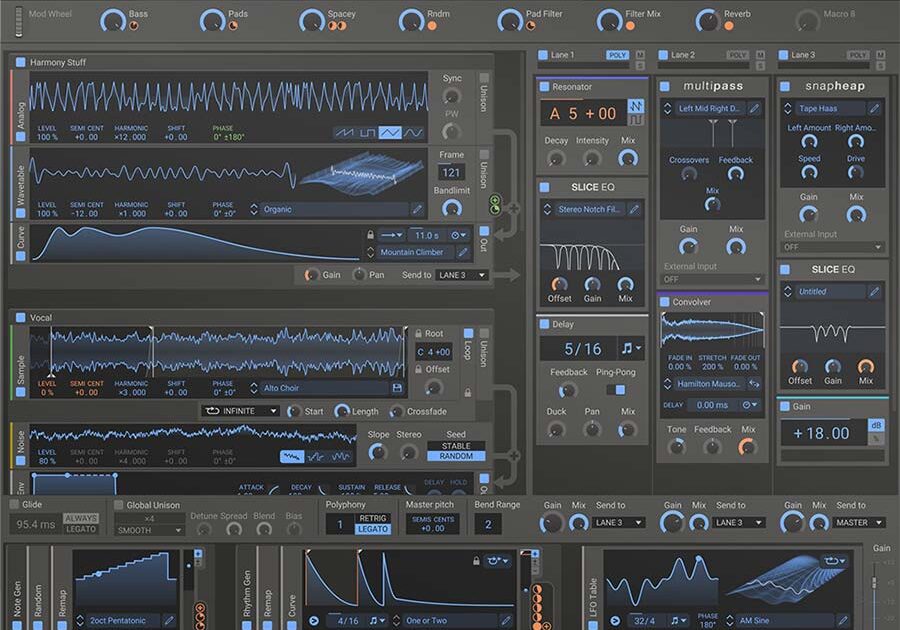The height and width of the screenshot is (630, 900).
Task: Adjust the Reverb macro knob
Action: (708, 21)
